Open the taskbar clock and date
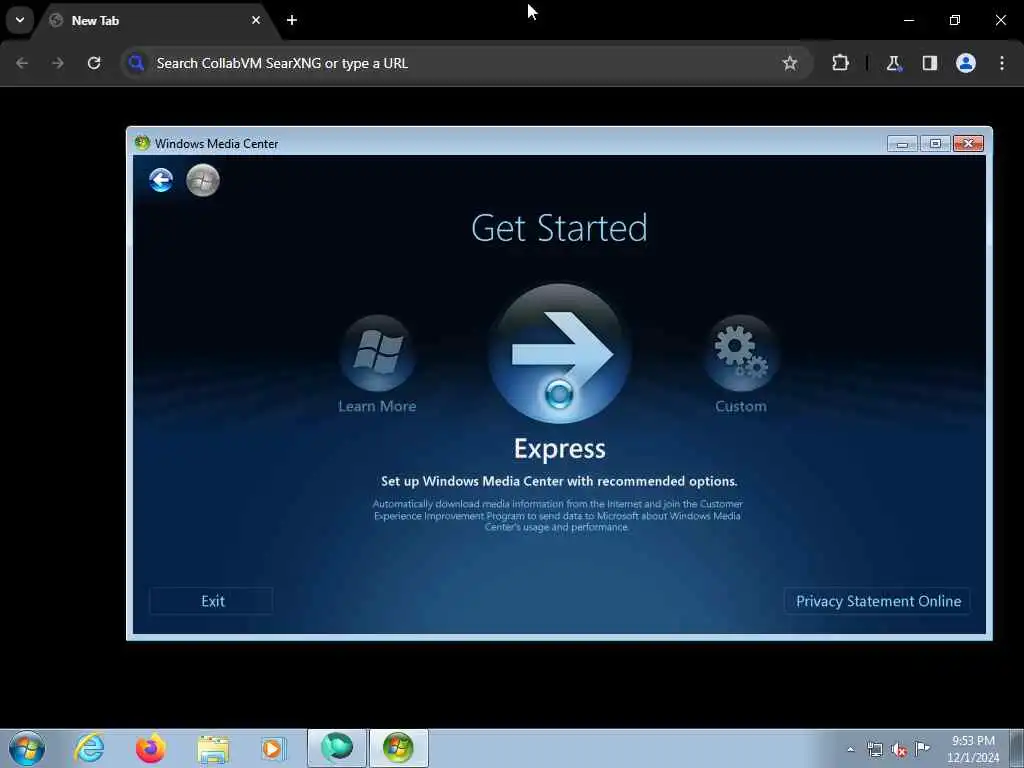This screenshot has width=1024, height=768. pyautogui.click(x=973, y=749)
